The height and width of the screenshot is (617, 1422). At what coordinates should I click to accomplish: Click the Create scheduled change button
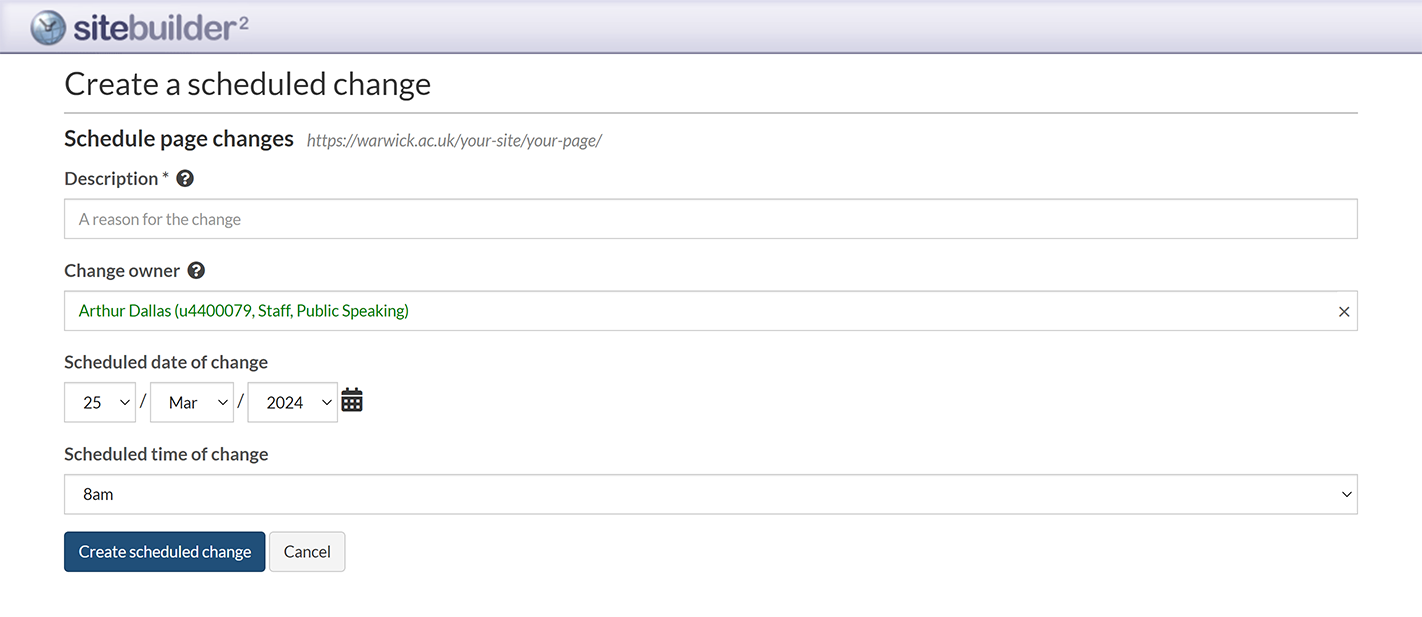click(x=165, y=552)
